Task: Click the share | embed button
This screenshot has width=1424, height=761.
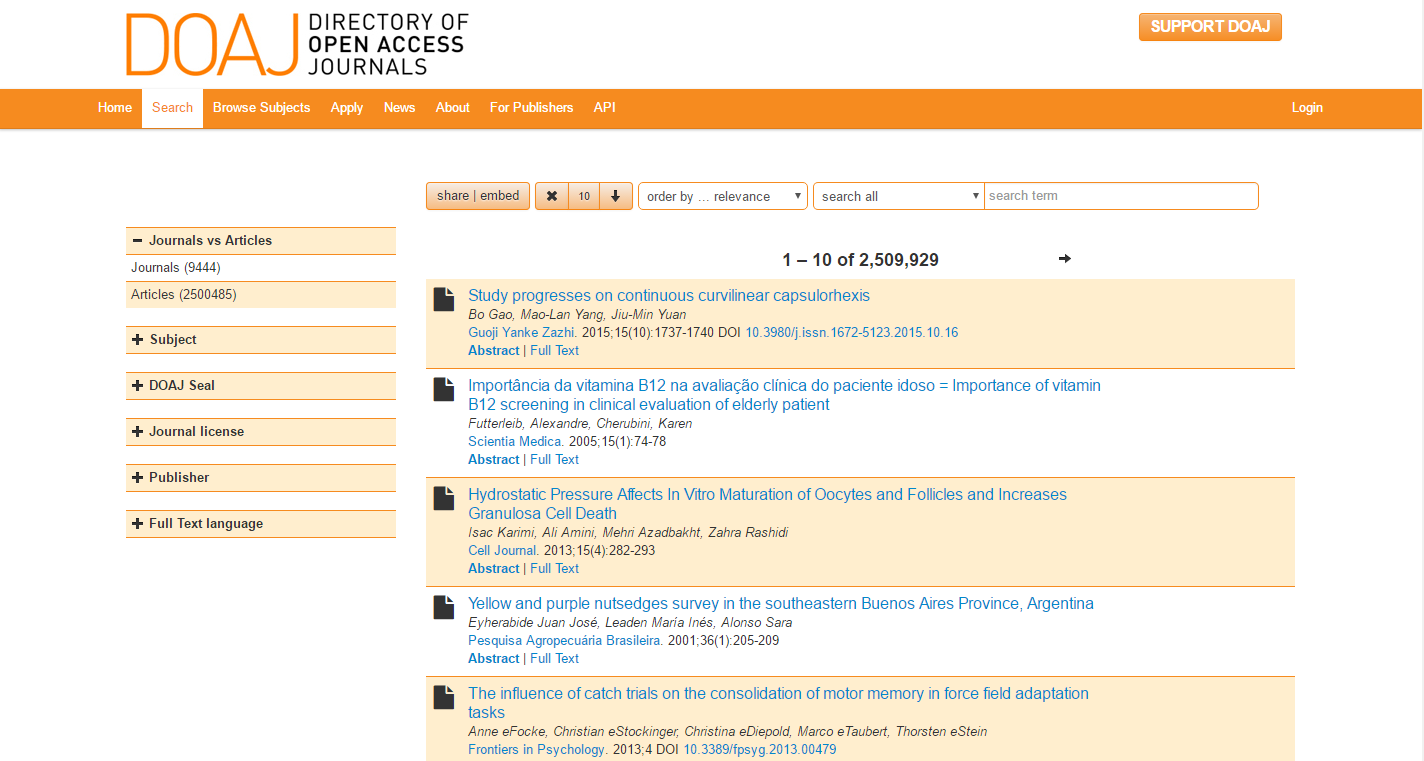Action: click(478, 196)
